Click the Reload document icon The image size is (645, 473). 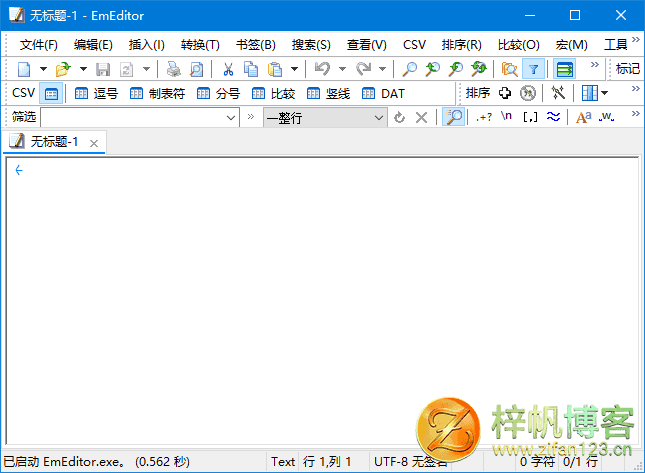tap(126, 69)
